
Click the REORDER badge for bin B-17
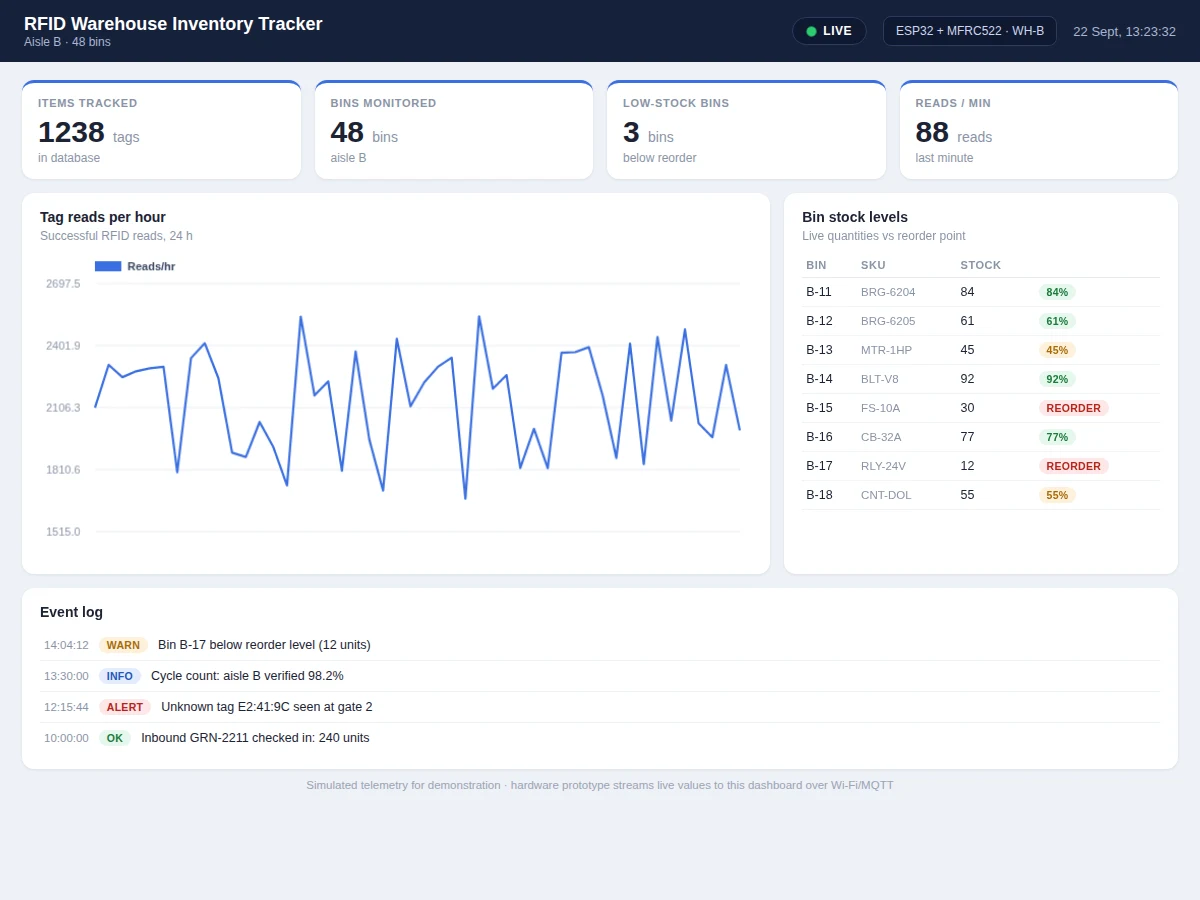1074,466
